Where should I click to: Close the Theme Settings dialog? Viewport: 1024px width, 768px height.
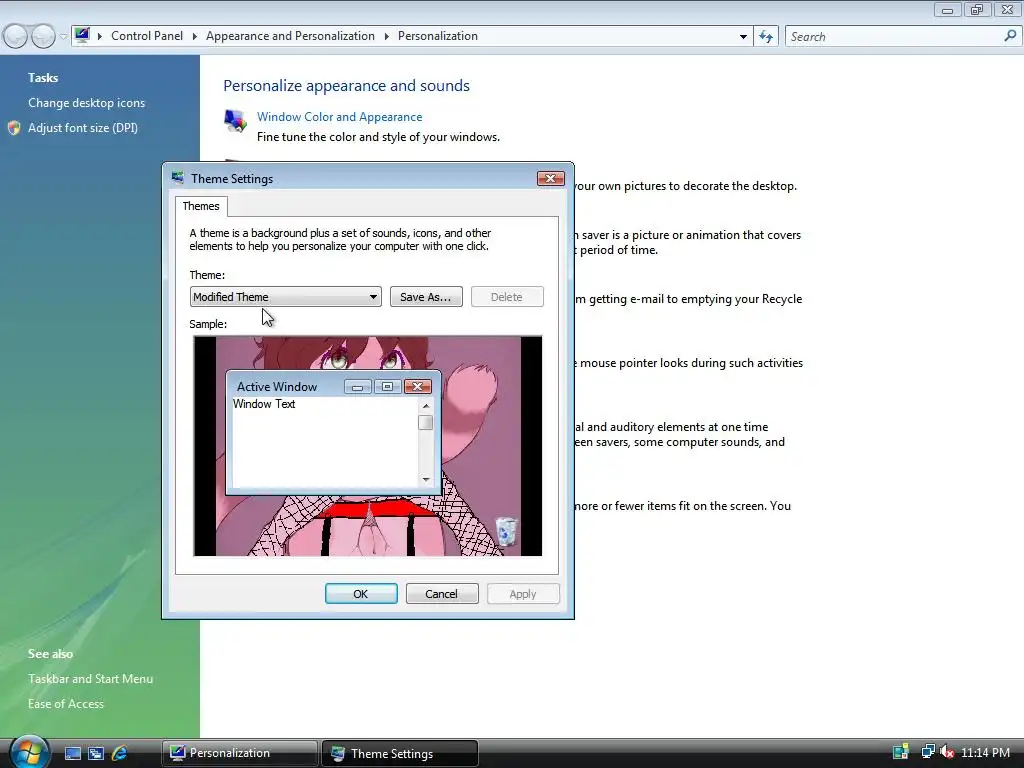coord(551,178)
